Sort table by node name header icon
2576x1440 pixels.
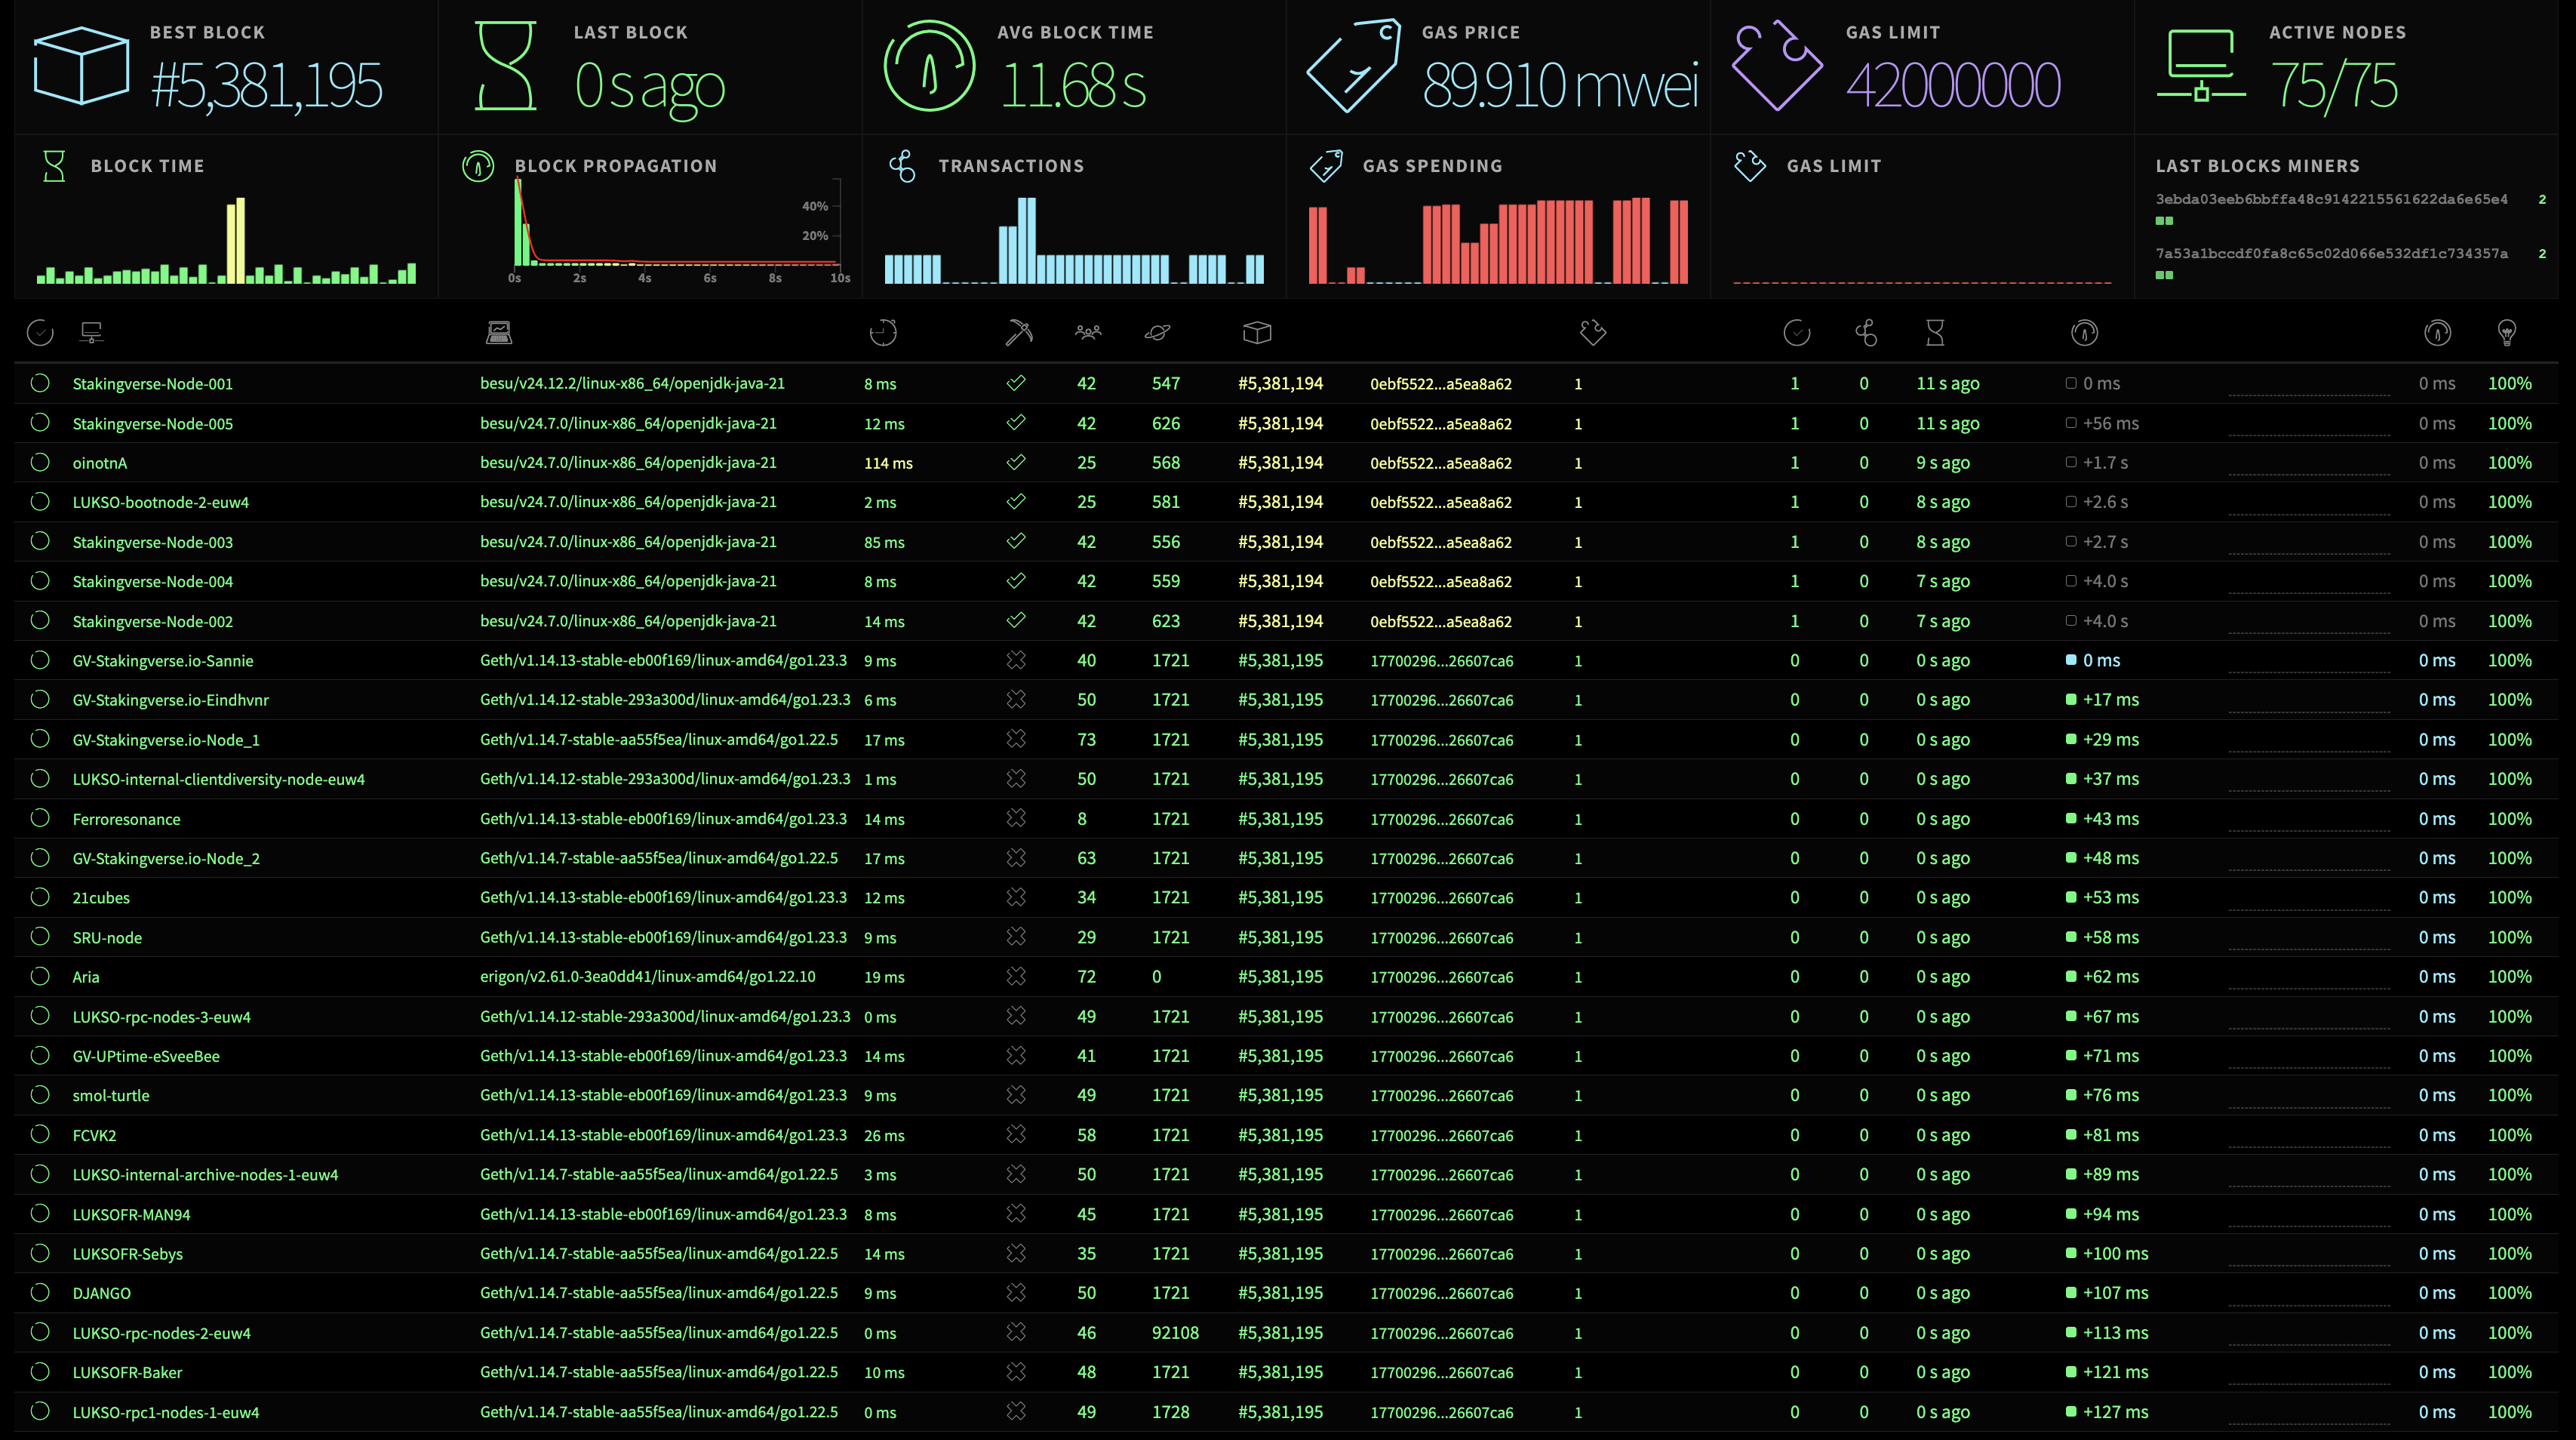tap(92, 333)
